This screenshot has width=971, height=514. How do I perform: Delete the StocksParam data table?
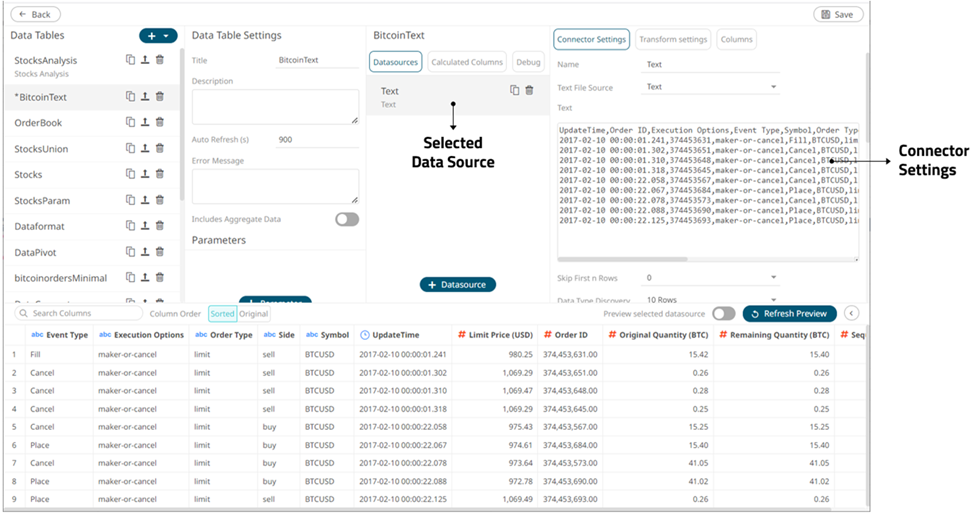click(160, 200)
